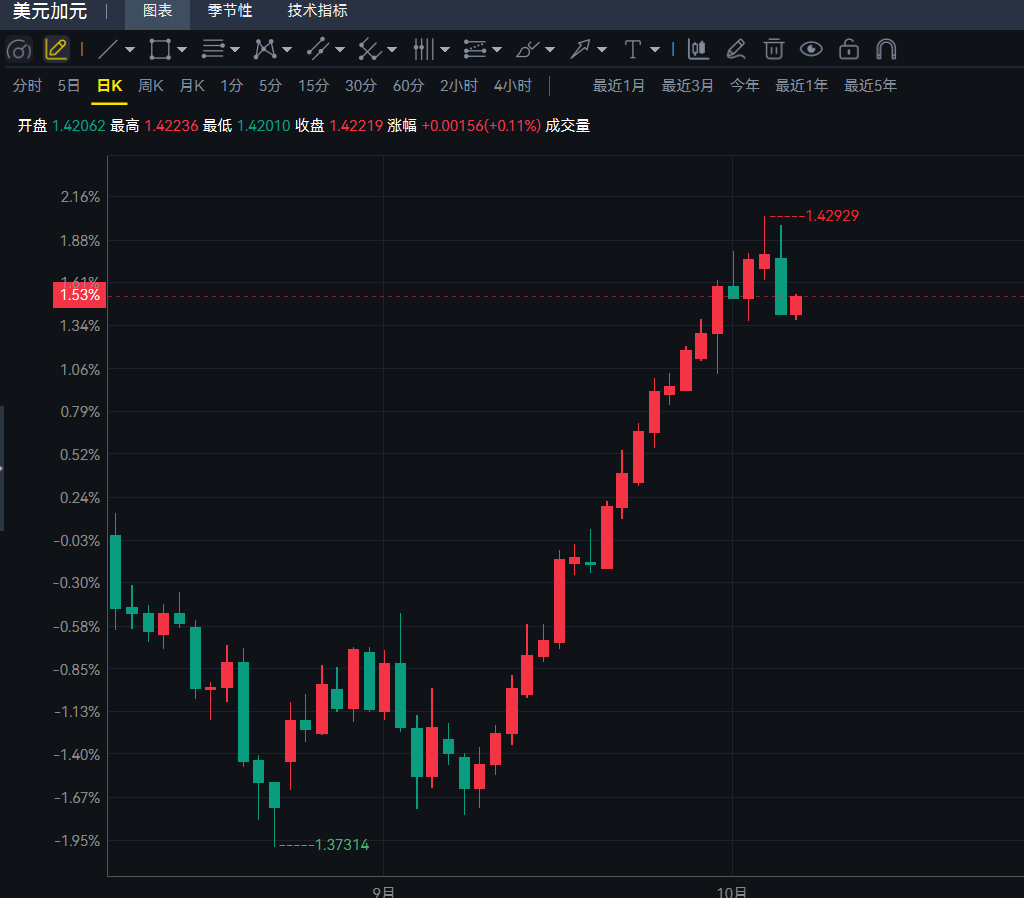
Task: Expand the channel tool dropdown arrow
Action: click(x=340, y=50)
